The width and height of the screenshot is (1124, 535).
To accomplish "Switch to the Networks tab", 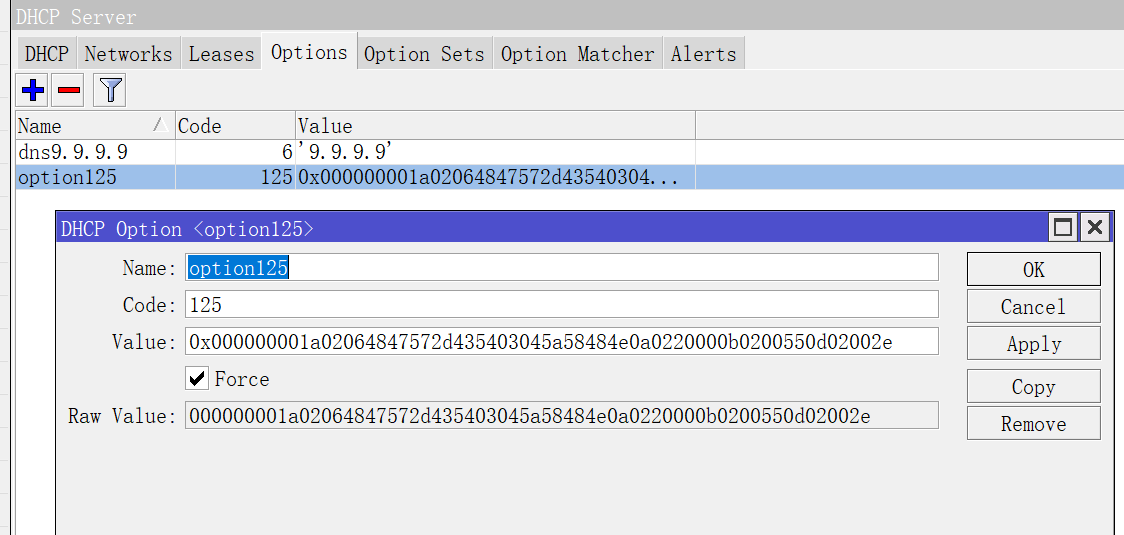I will coord(128,54).
